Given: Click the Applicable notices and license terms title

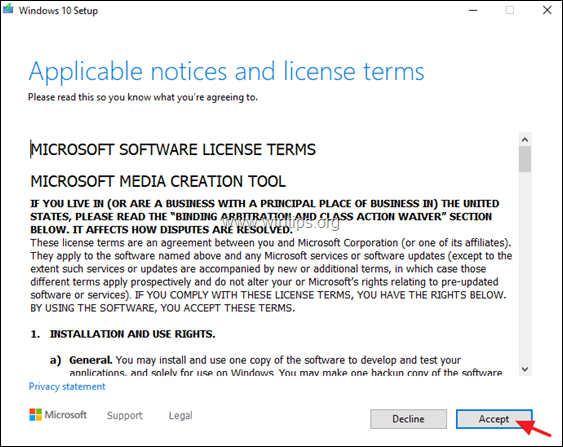Looking at the screenshot, I should coord(227,72).
